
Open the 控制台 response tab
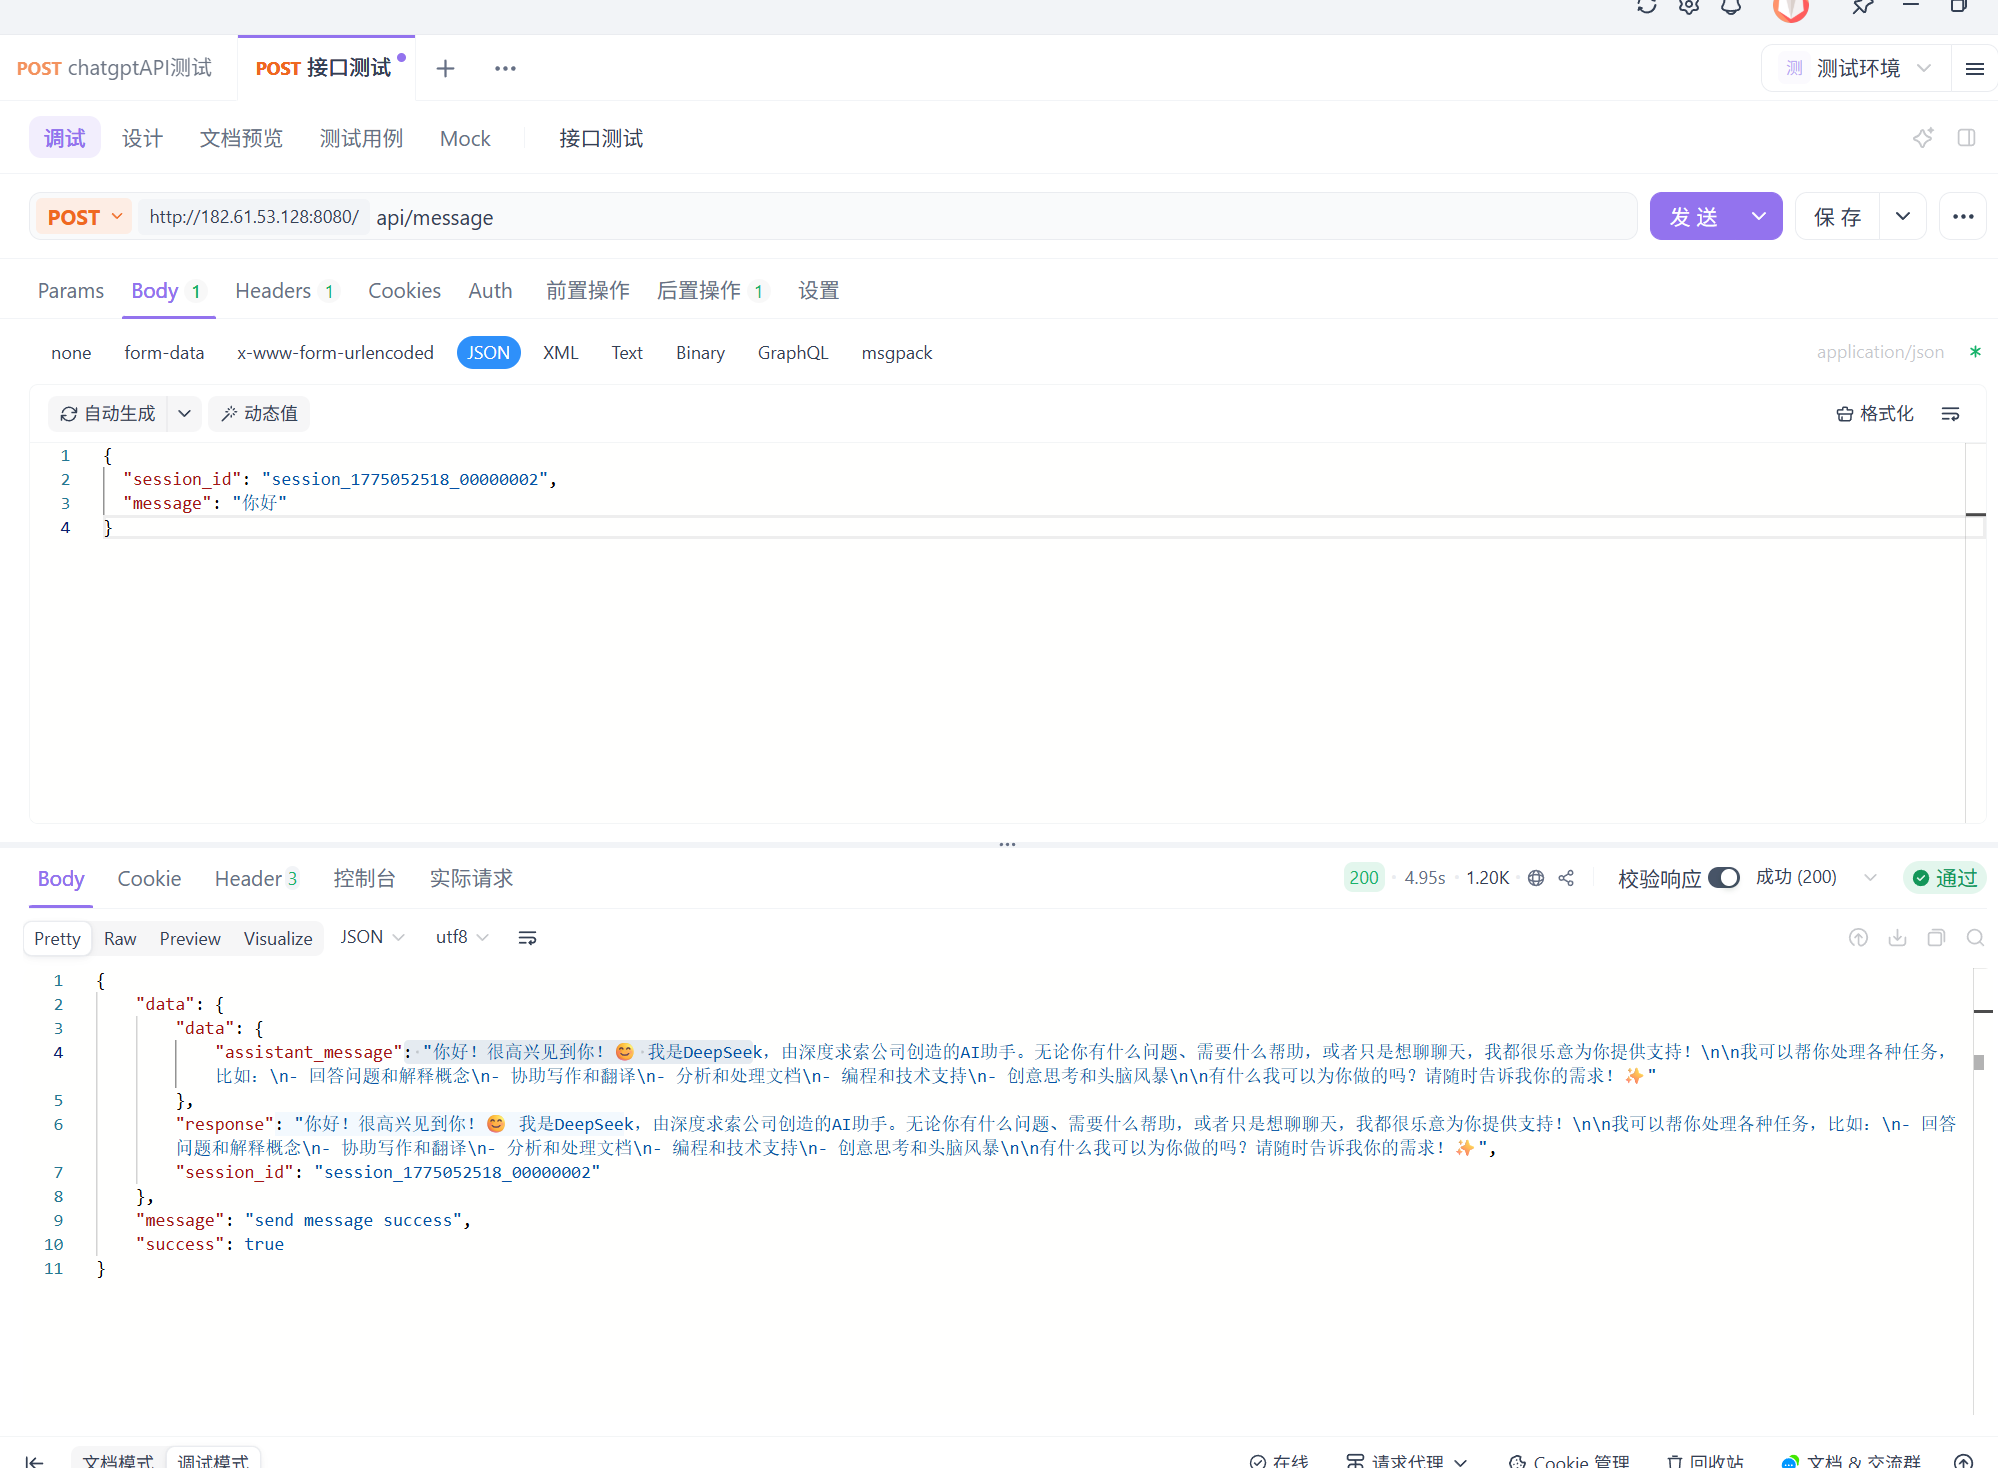pos(364,879)
